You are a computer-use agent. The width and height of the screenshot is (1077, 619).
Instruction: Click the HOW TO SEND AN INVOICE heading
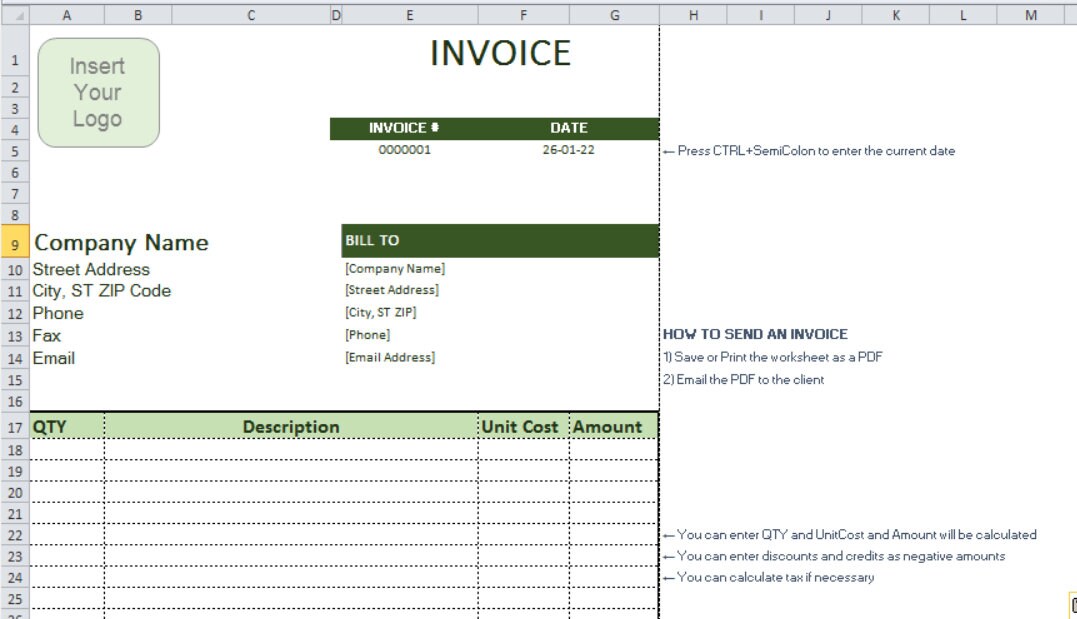[755, 335]
